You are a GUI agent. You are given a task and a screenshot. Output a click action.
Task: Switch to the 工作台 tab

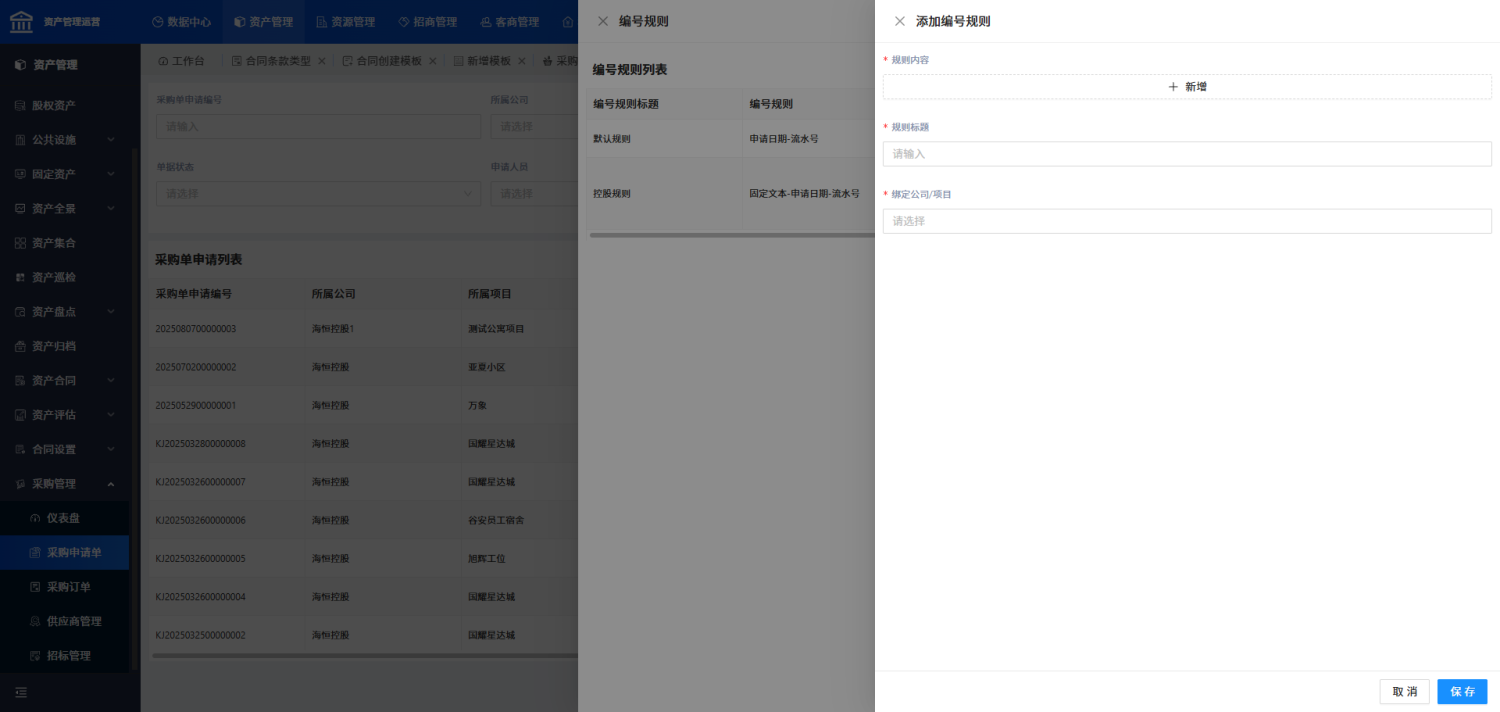point(181,61)
